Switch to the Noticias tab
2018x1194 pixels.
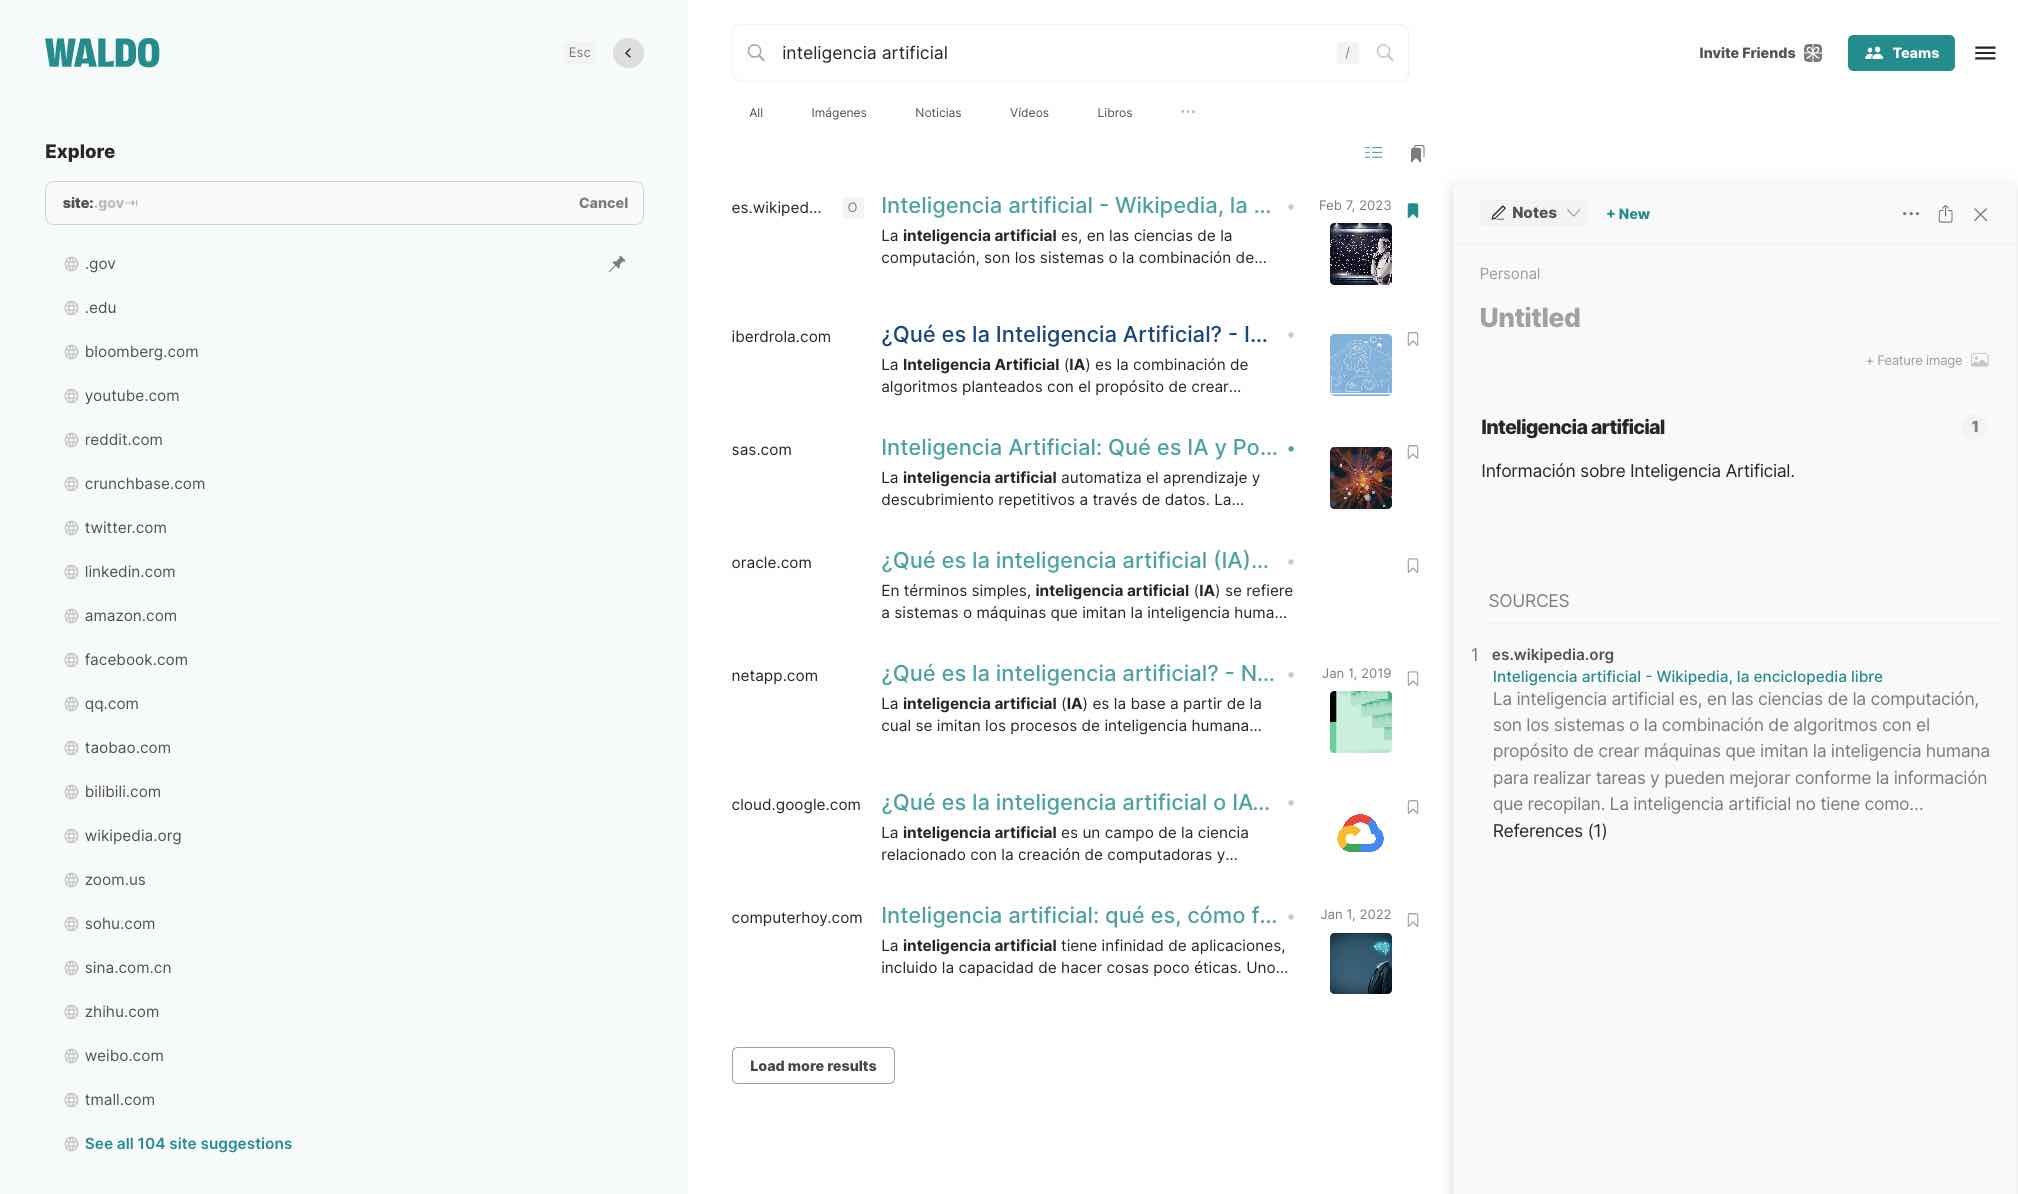[x=938, y=113]
